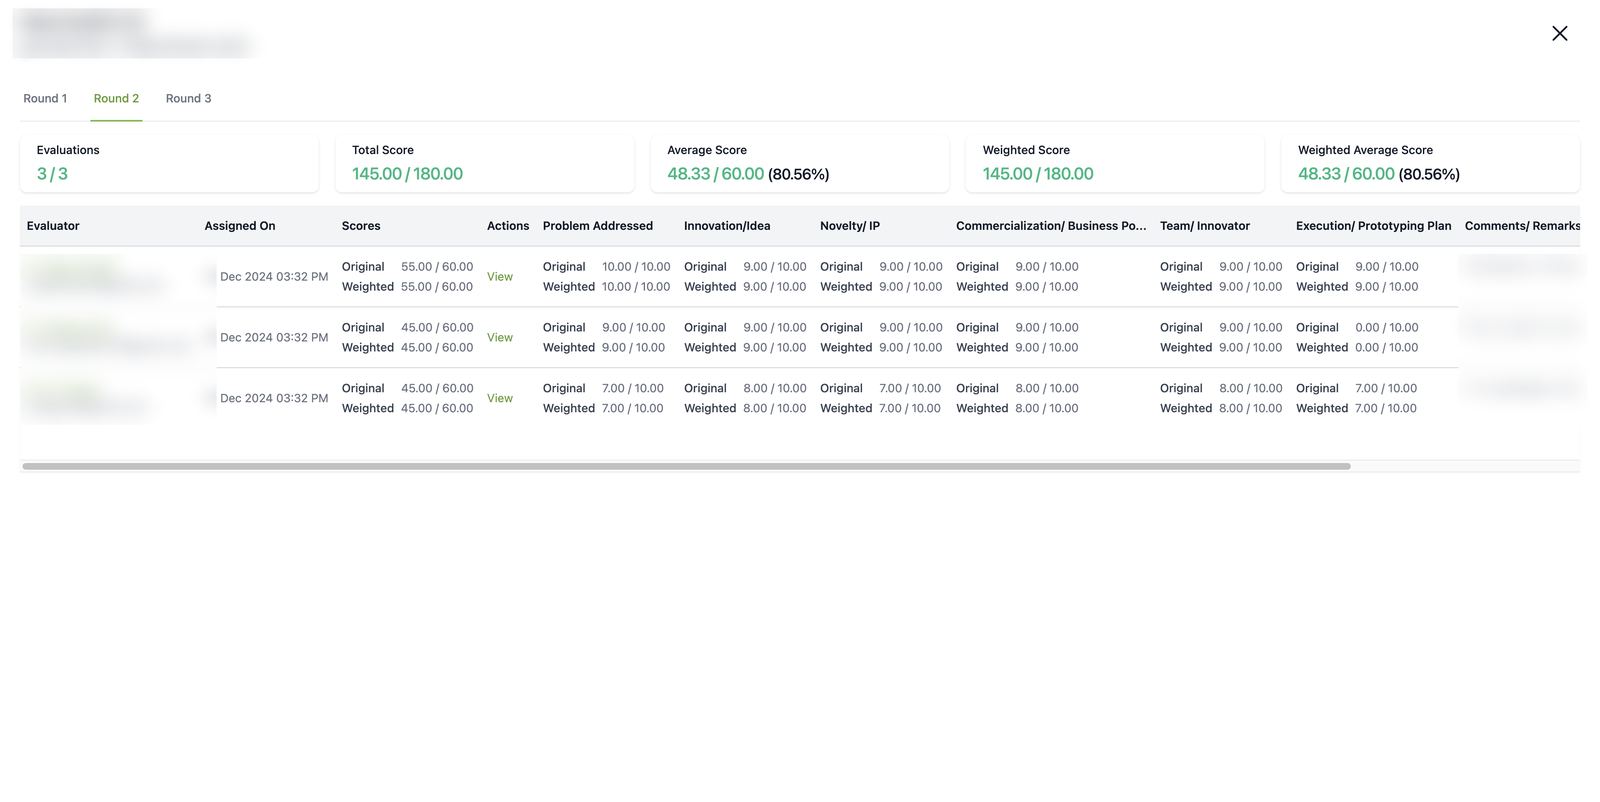Image resolution: width=1600 pixels, height=802 pixels.
Task: View evaluation scored 55.00 / 60.00
Action: tap(500, 277)
